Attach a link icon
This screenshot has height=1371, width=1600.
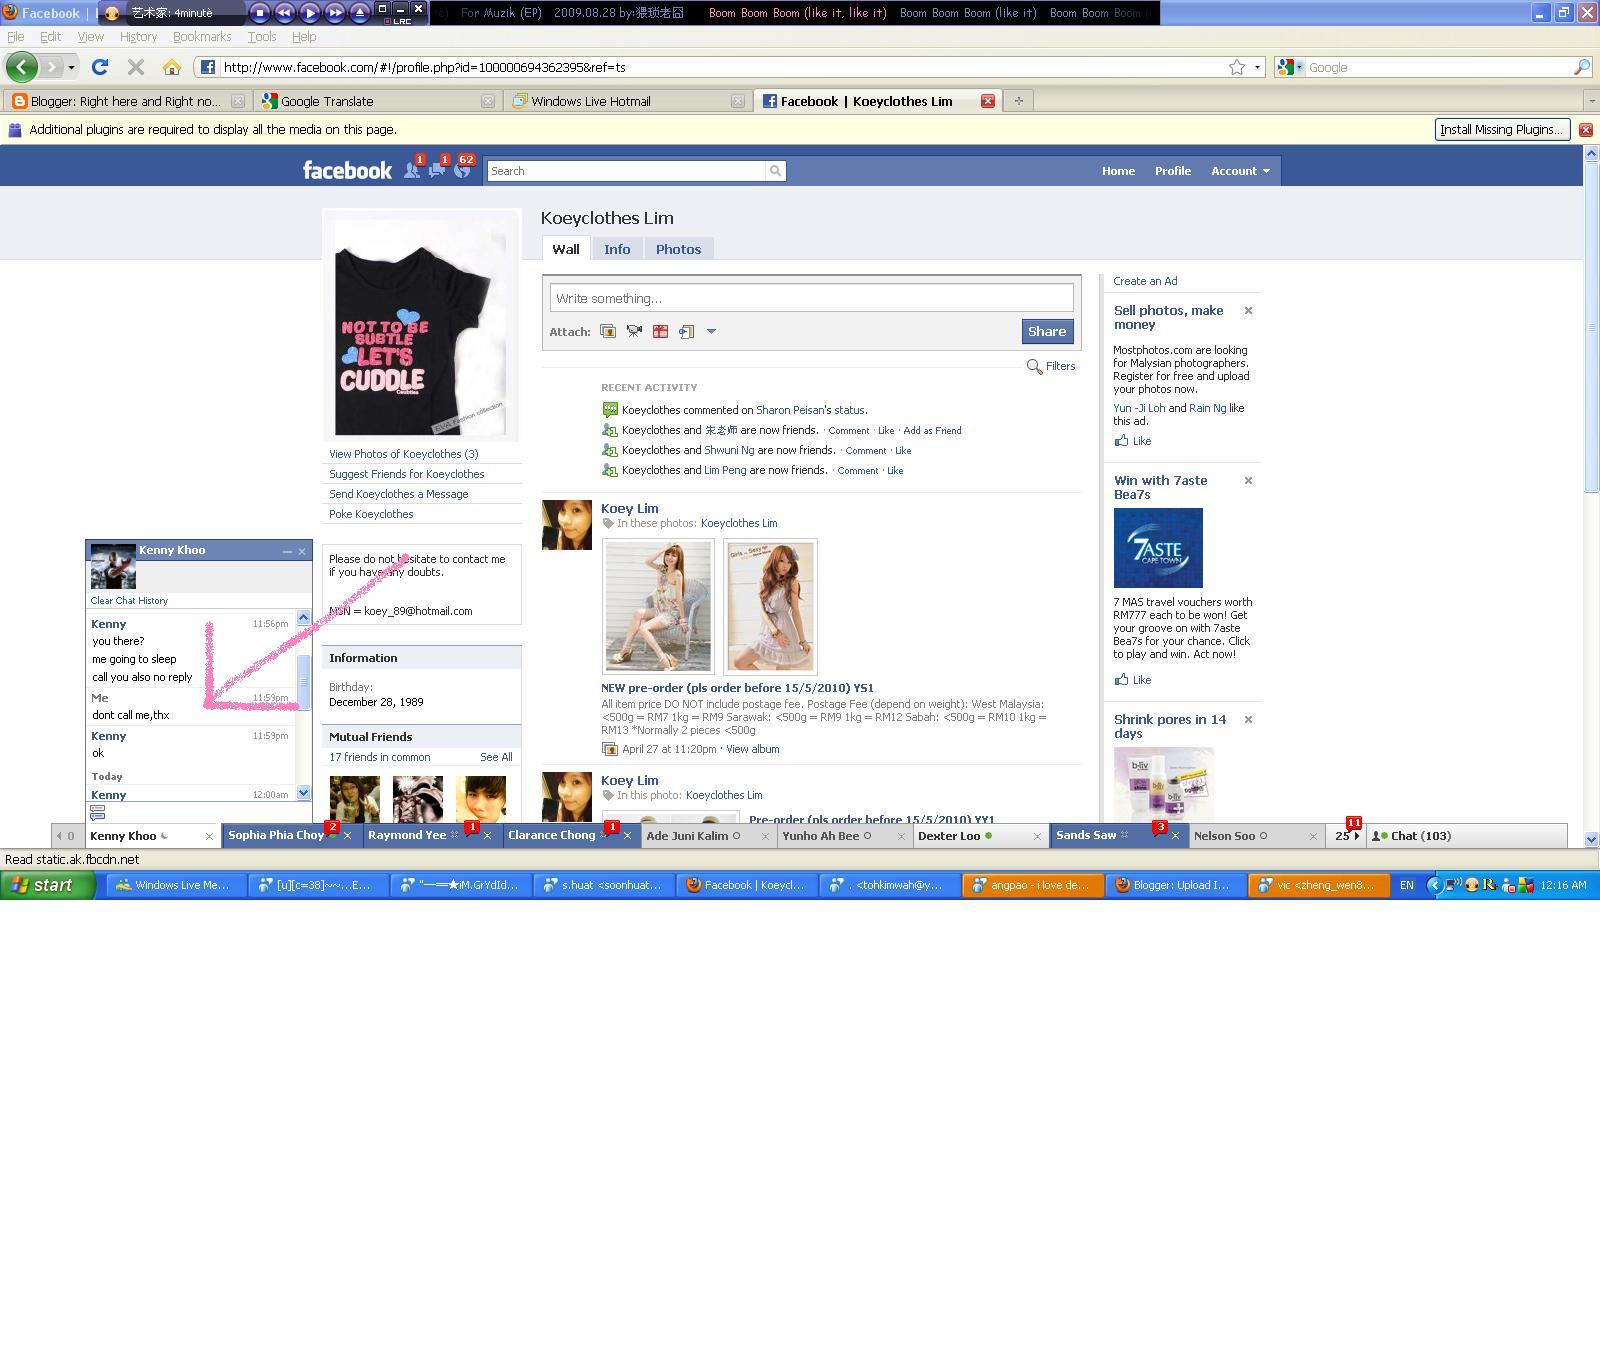click(686, 331)
